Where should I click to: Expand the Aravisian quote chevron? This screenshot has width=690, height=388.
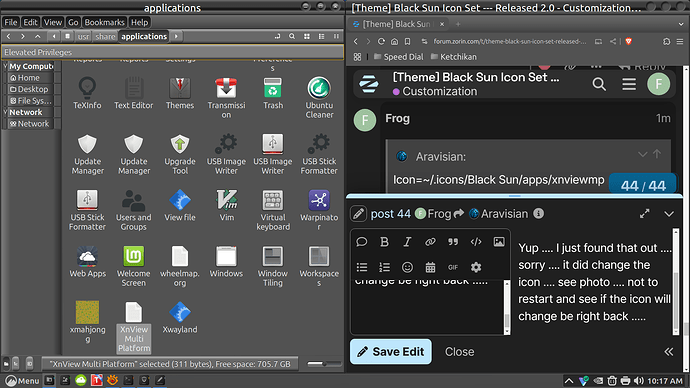[642, 154]
